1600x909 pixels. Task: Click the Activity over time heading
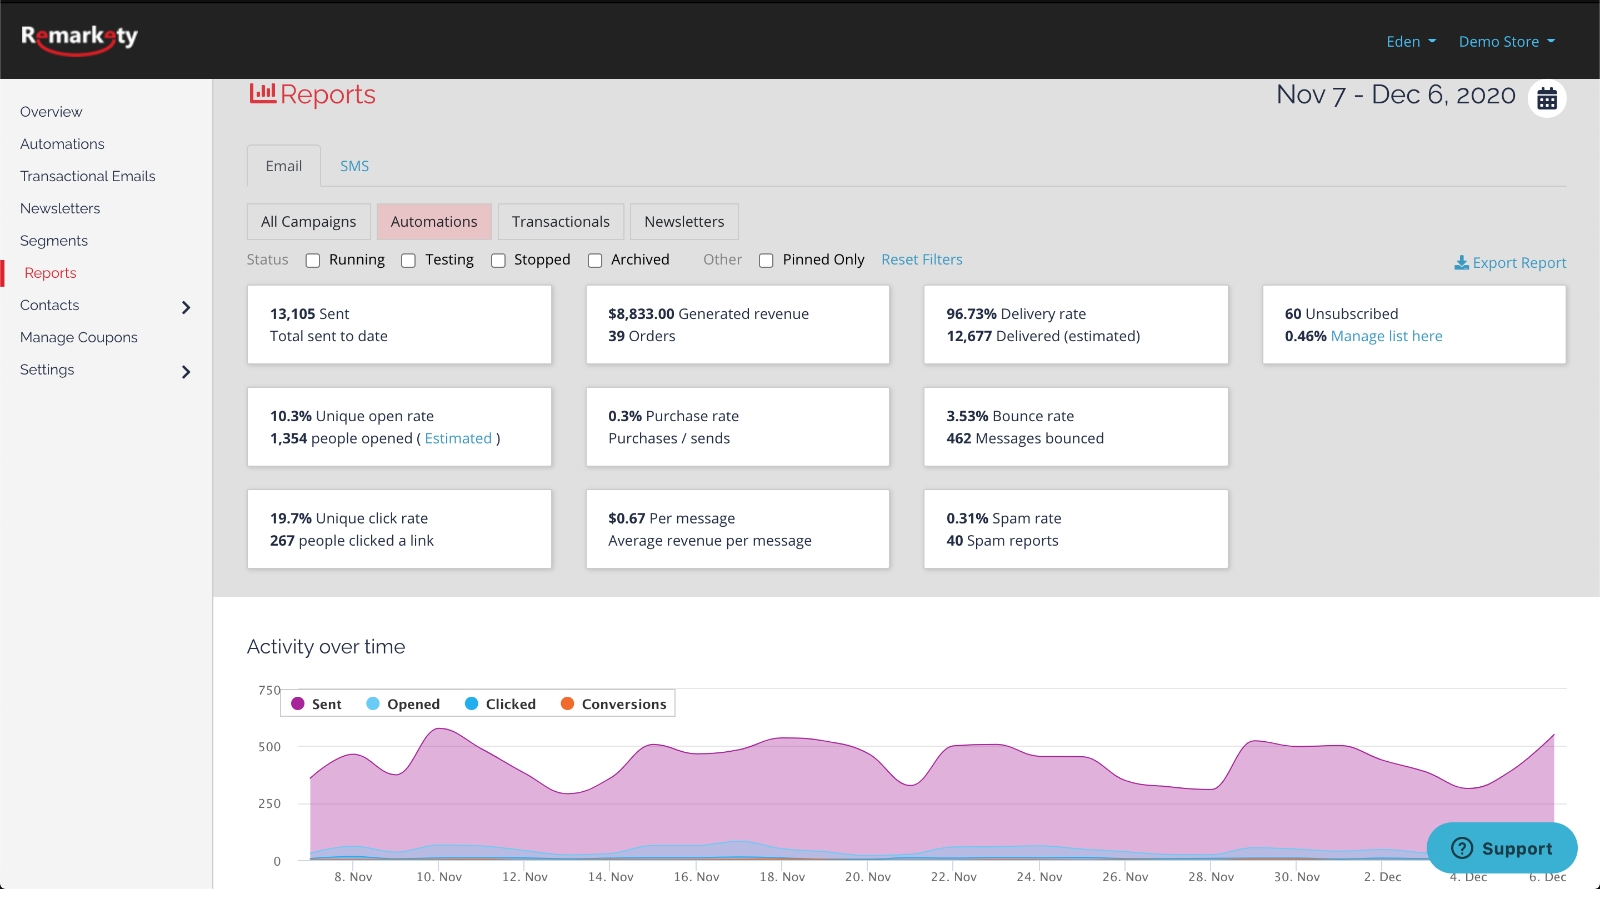coord(326,647)
